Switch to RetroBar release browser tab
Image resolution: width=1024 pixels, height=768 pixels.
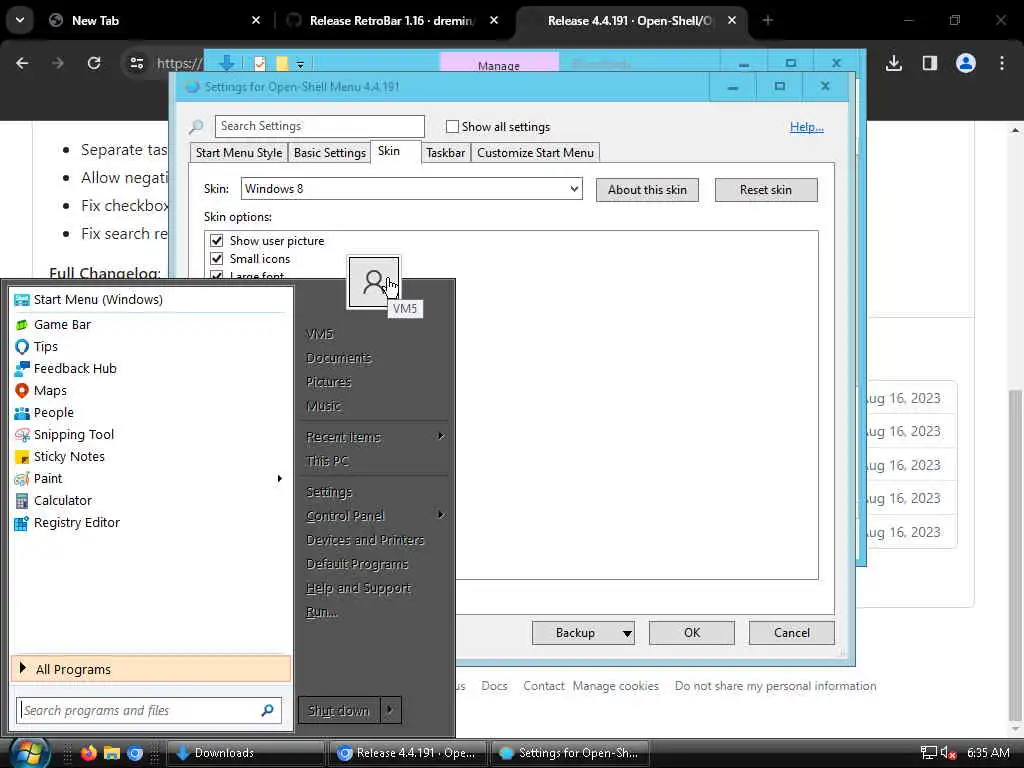click(x=392, y=21)
